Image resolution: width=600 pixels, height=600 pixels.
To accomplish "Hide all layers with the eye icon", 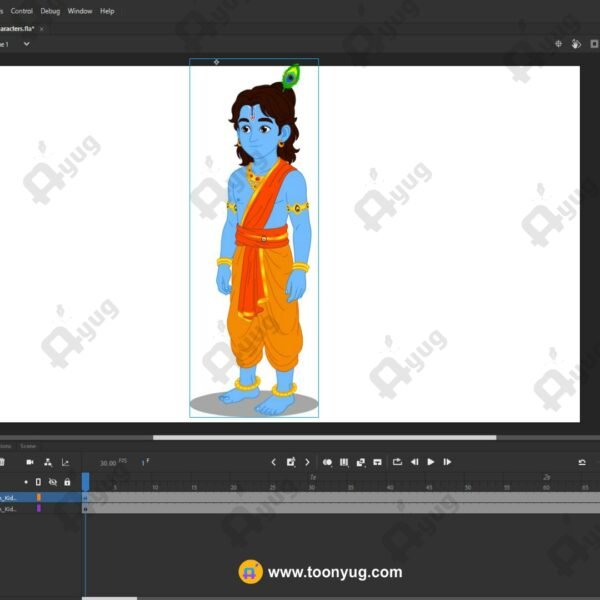I will pos(53,482).
